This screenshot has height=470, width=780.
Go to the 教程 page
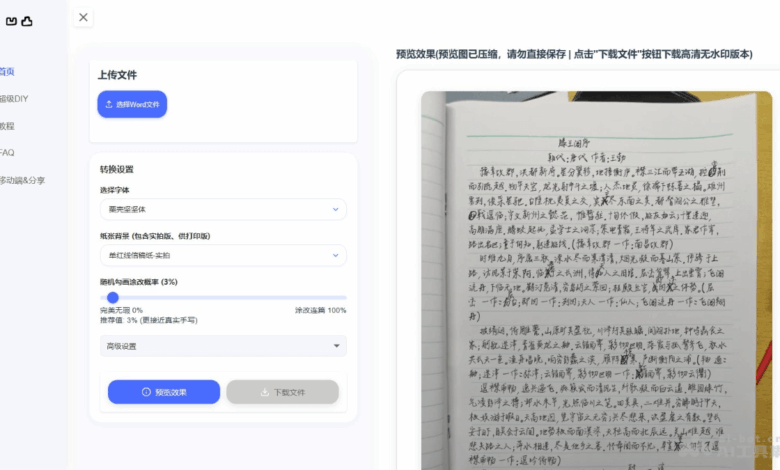tap(7, 126)
